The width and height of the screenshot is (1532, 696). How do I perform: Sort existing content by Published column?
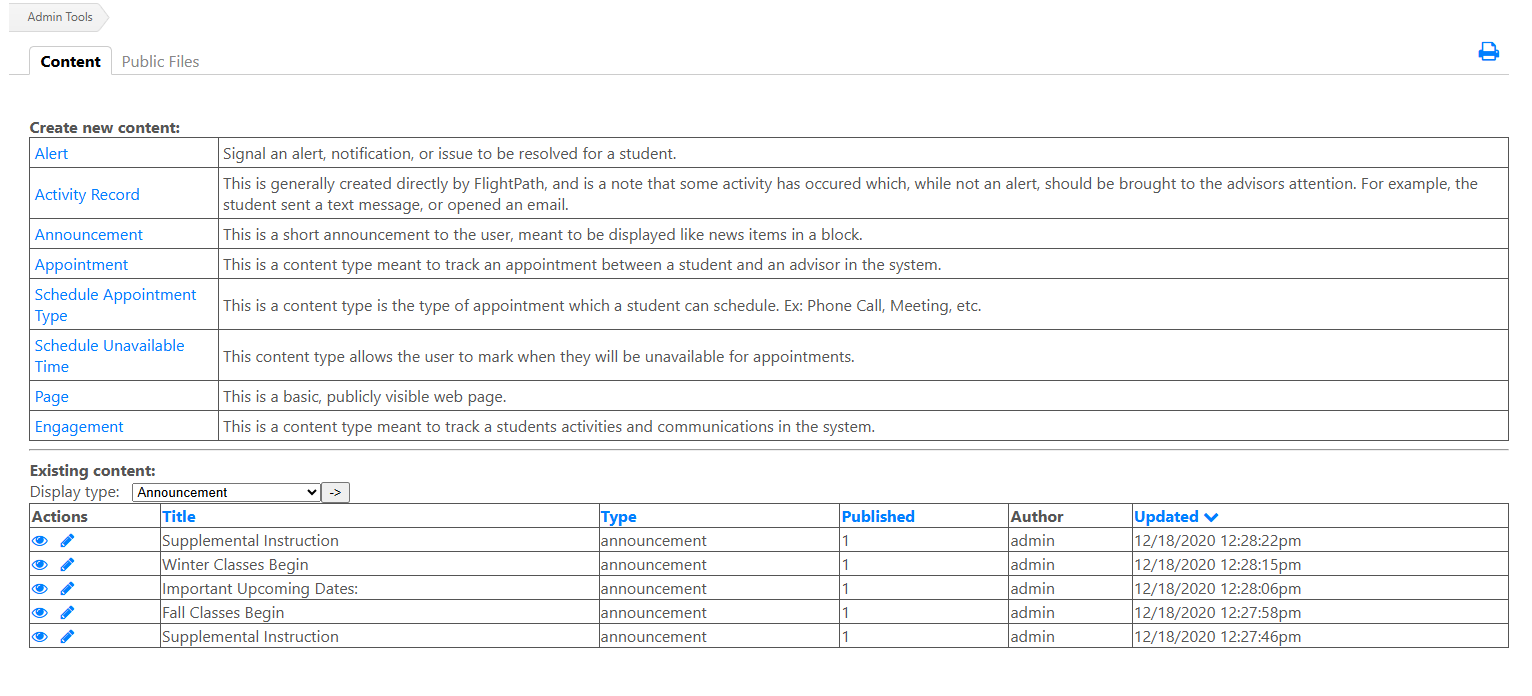878,517
